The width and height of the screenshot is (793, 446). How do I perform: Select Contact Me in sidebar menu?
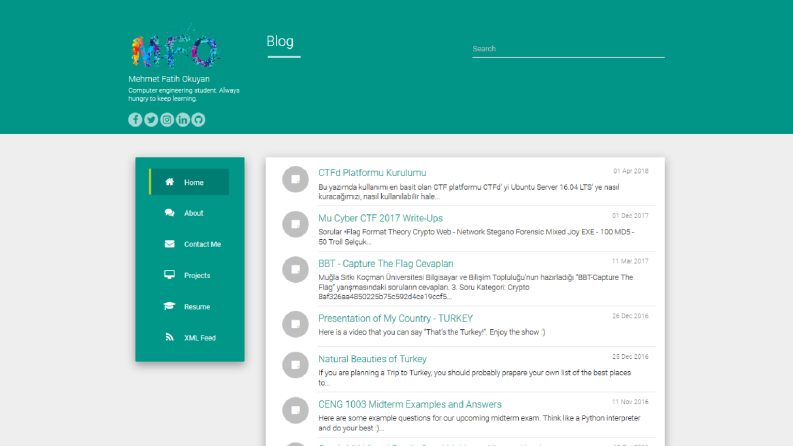(x=189, y=244)
